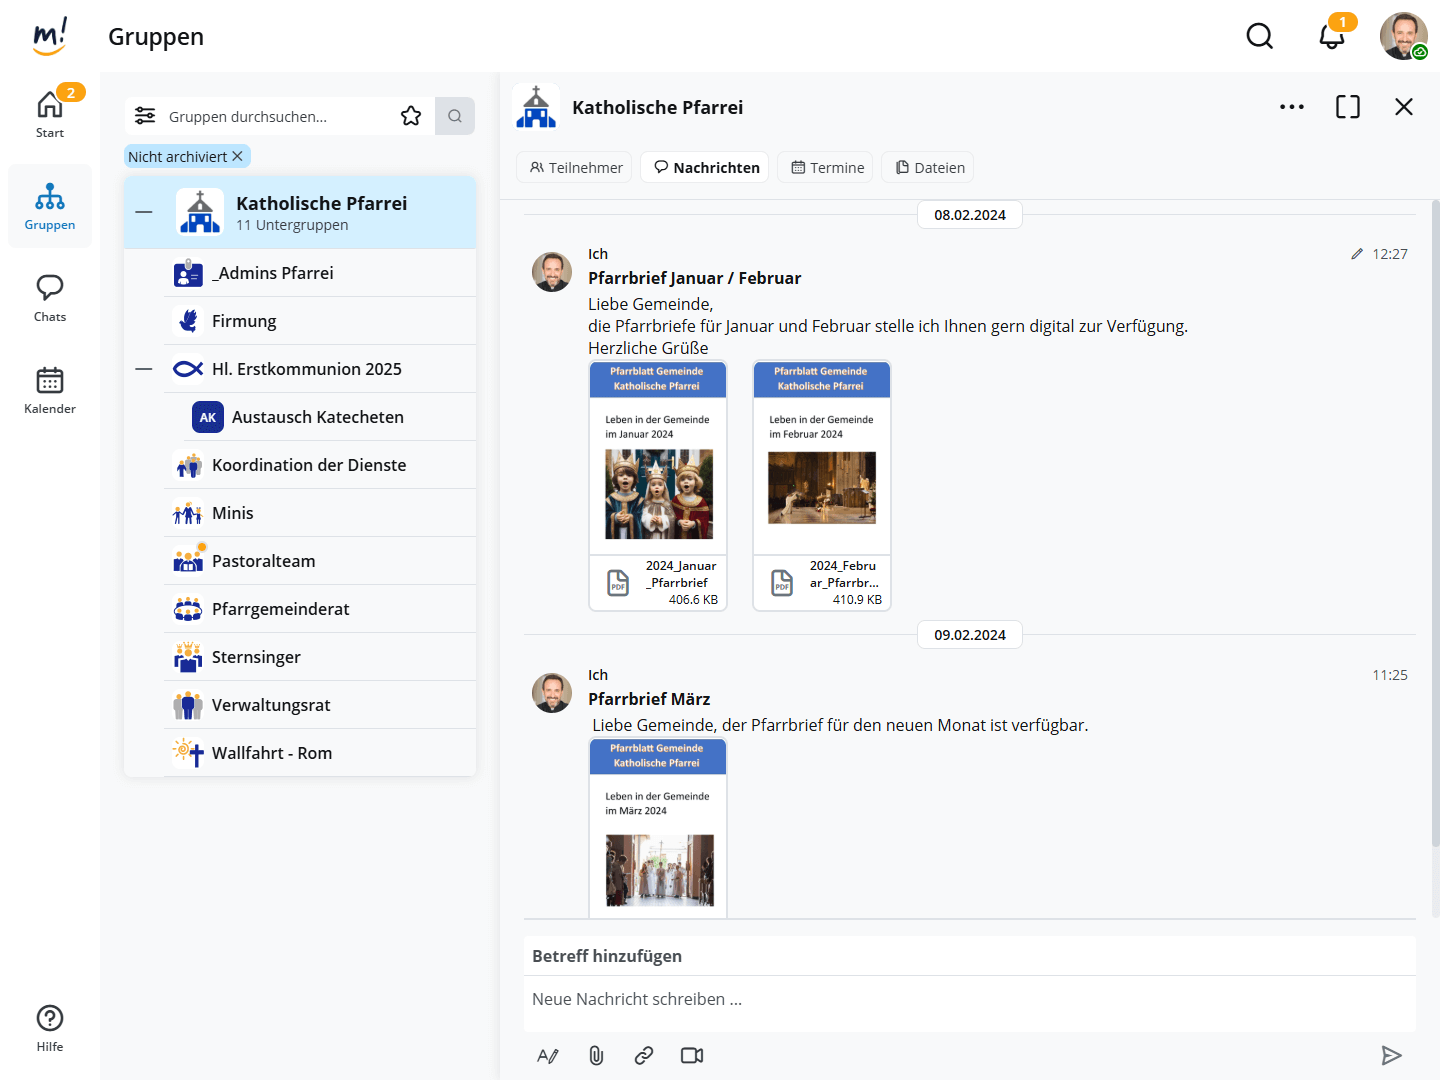The image size is (1440, 1080).
Task: Collapse the Hl. Erstkommunion 2025 subgroup
Action: (144, 369)
